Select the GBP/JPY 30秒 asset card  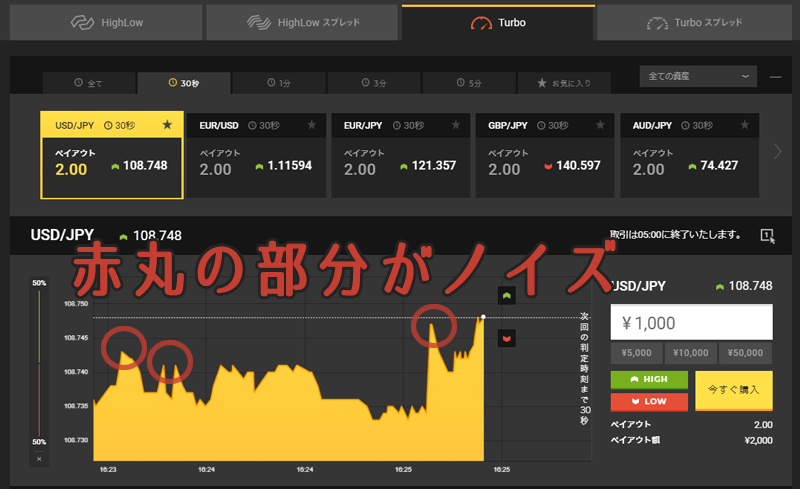click(x=545, y=155)
